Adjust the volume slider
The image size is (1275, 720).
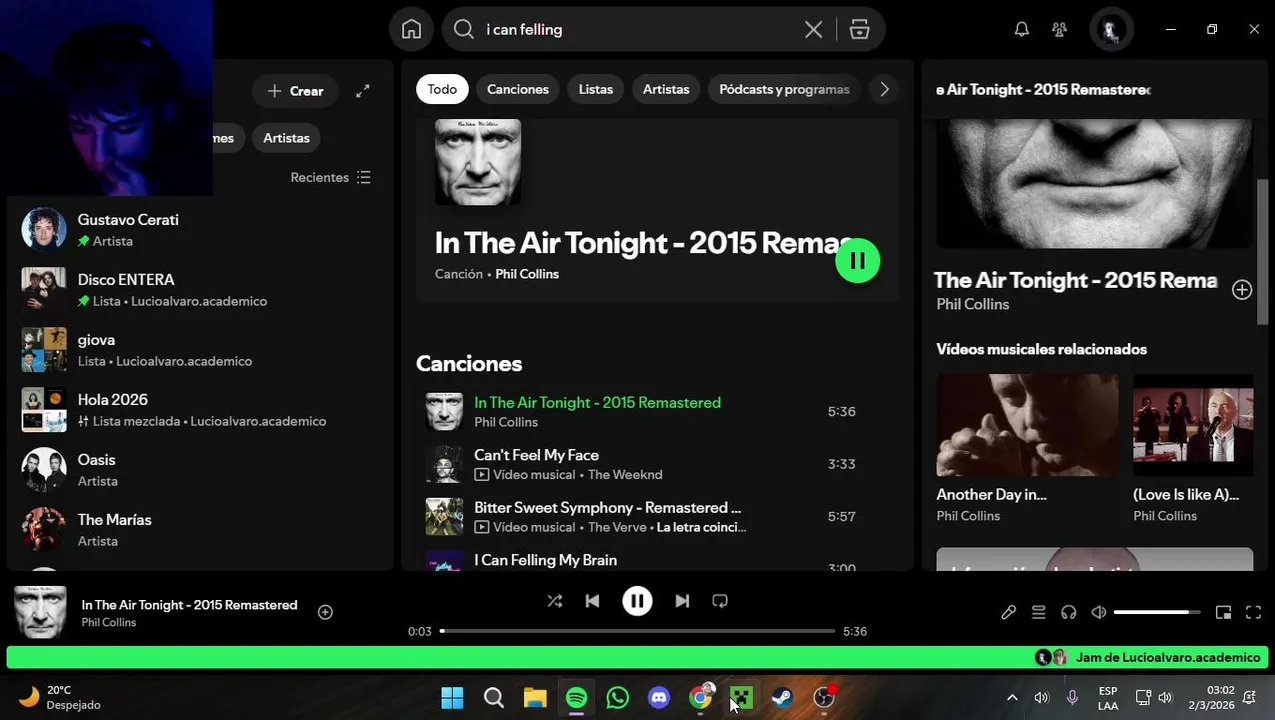coord(1157,612)
